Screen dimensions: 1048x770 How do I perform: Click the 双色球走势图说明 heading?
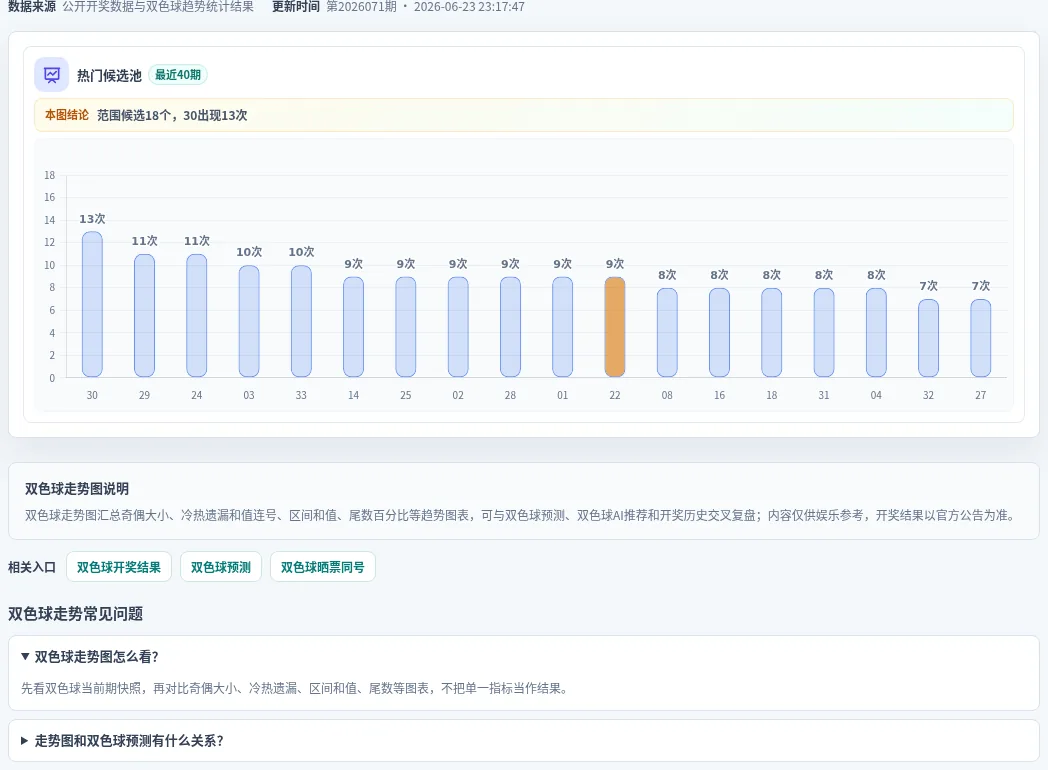tap(77, 489)
